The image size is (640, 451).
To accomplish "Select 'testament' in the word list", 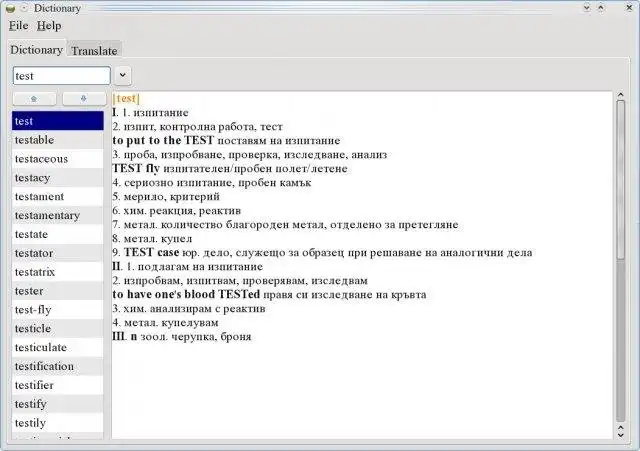I will (58, 196).
